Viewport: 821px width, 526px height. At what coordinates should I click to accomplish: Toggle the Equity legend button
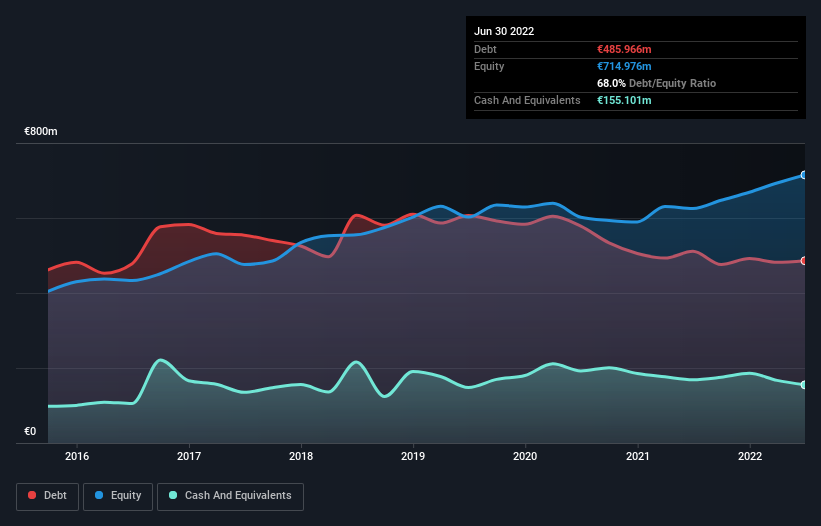tap(118, 496)
